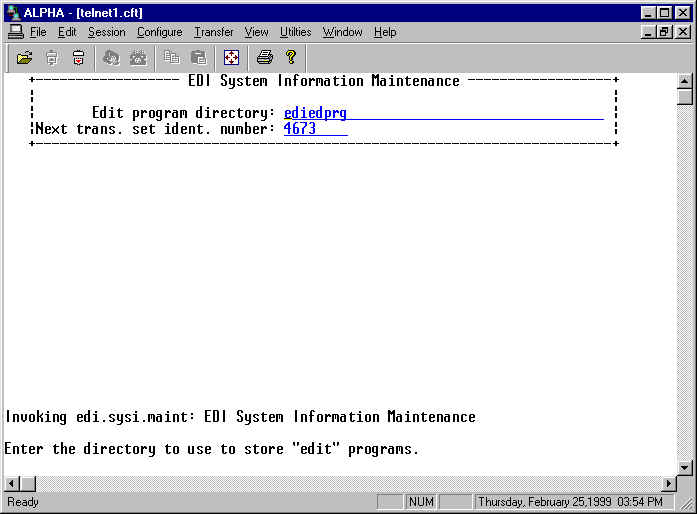The width and height of the screenshot is (697, 514).
Task: Click the Open session folder icon
Action: coord(25,58)
